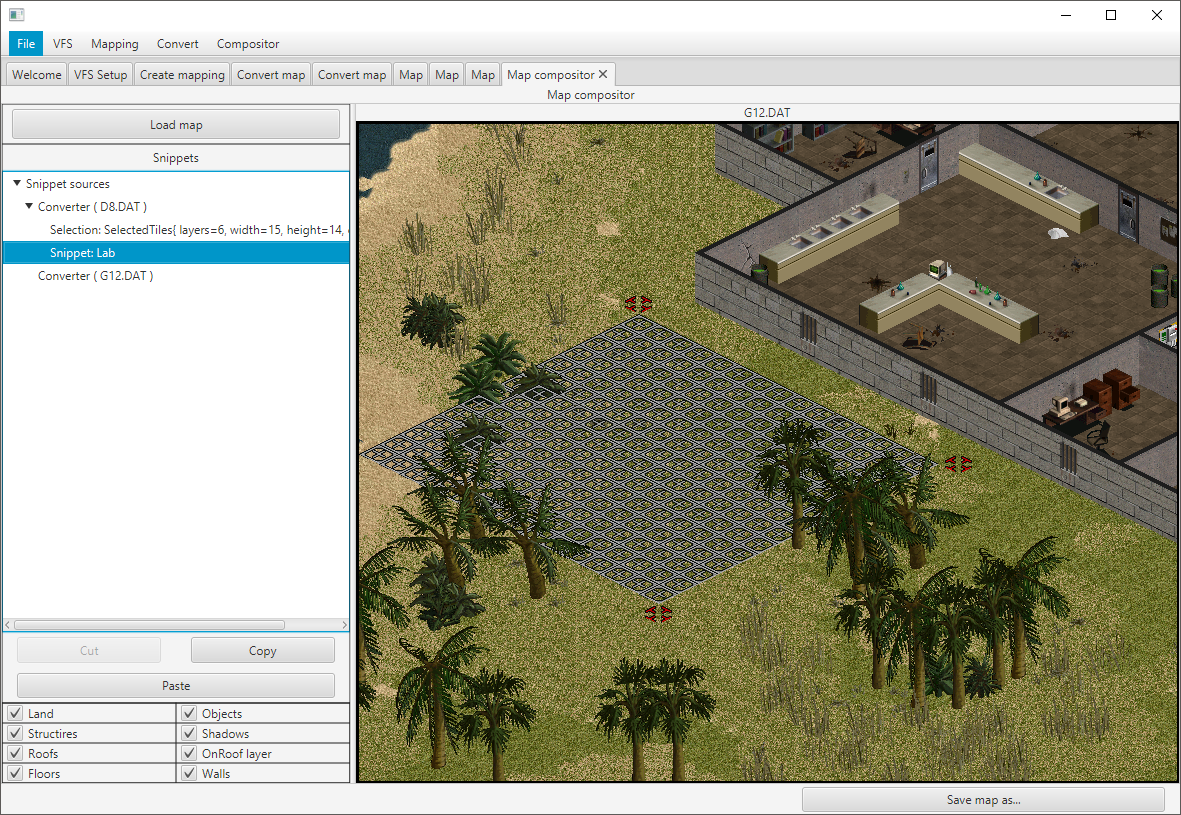
Task: Click the Load map button
Action: (176, 125)
